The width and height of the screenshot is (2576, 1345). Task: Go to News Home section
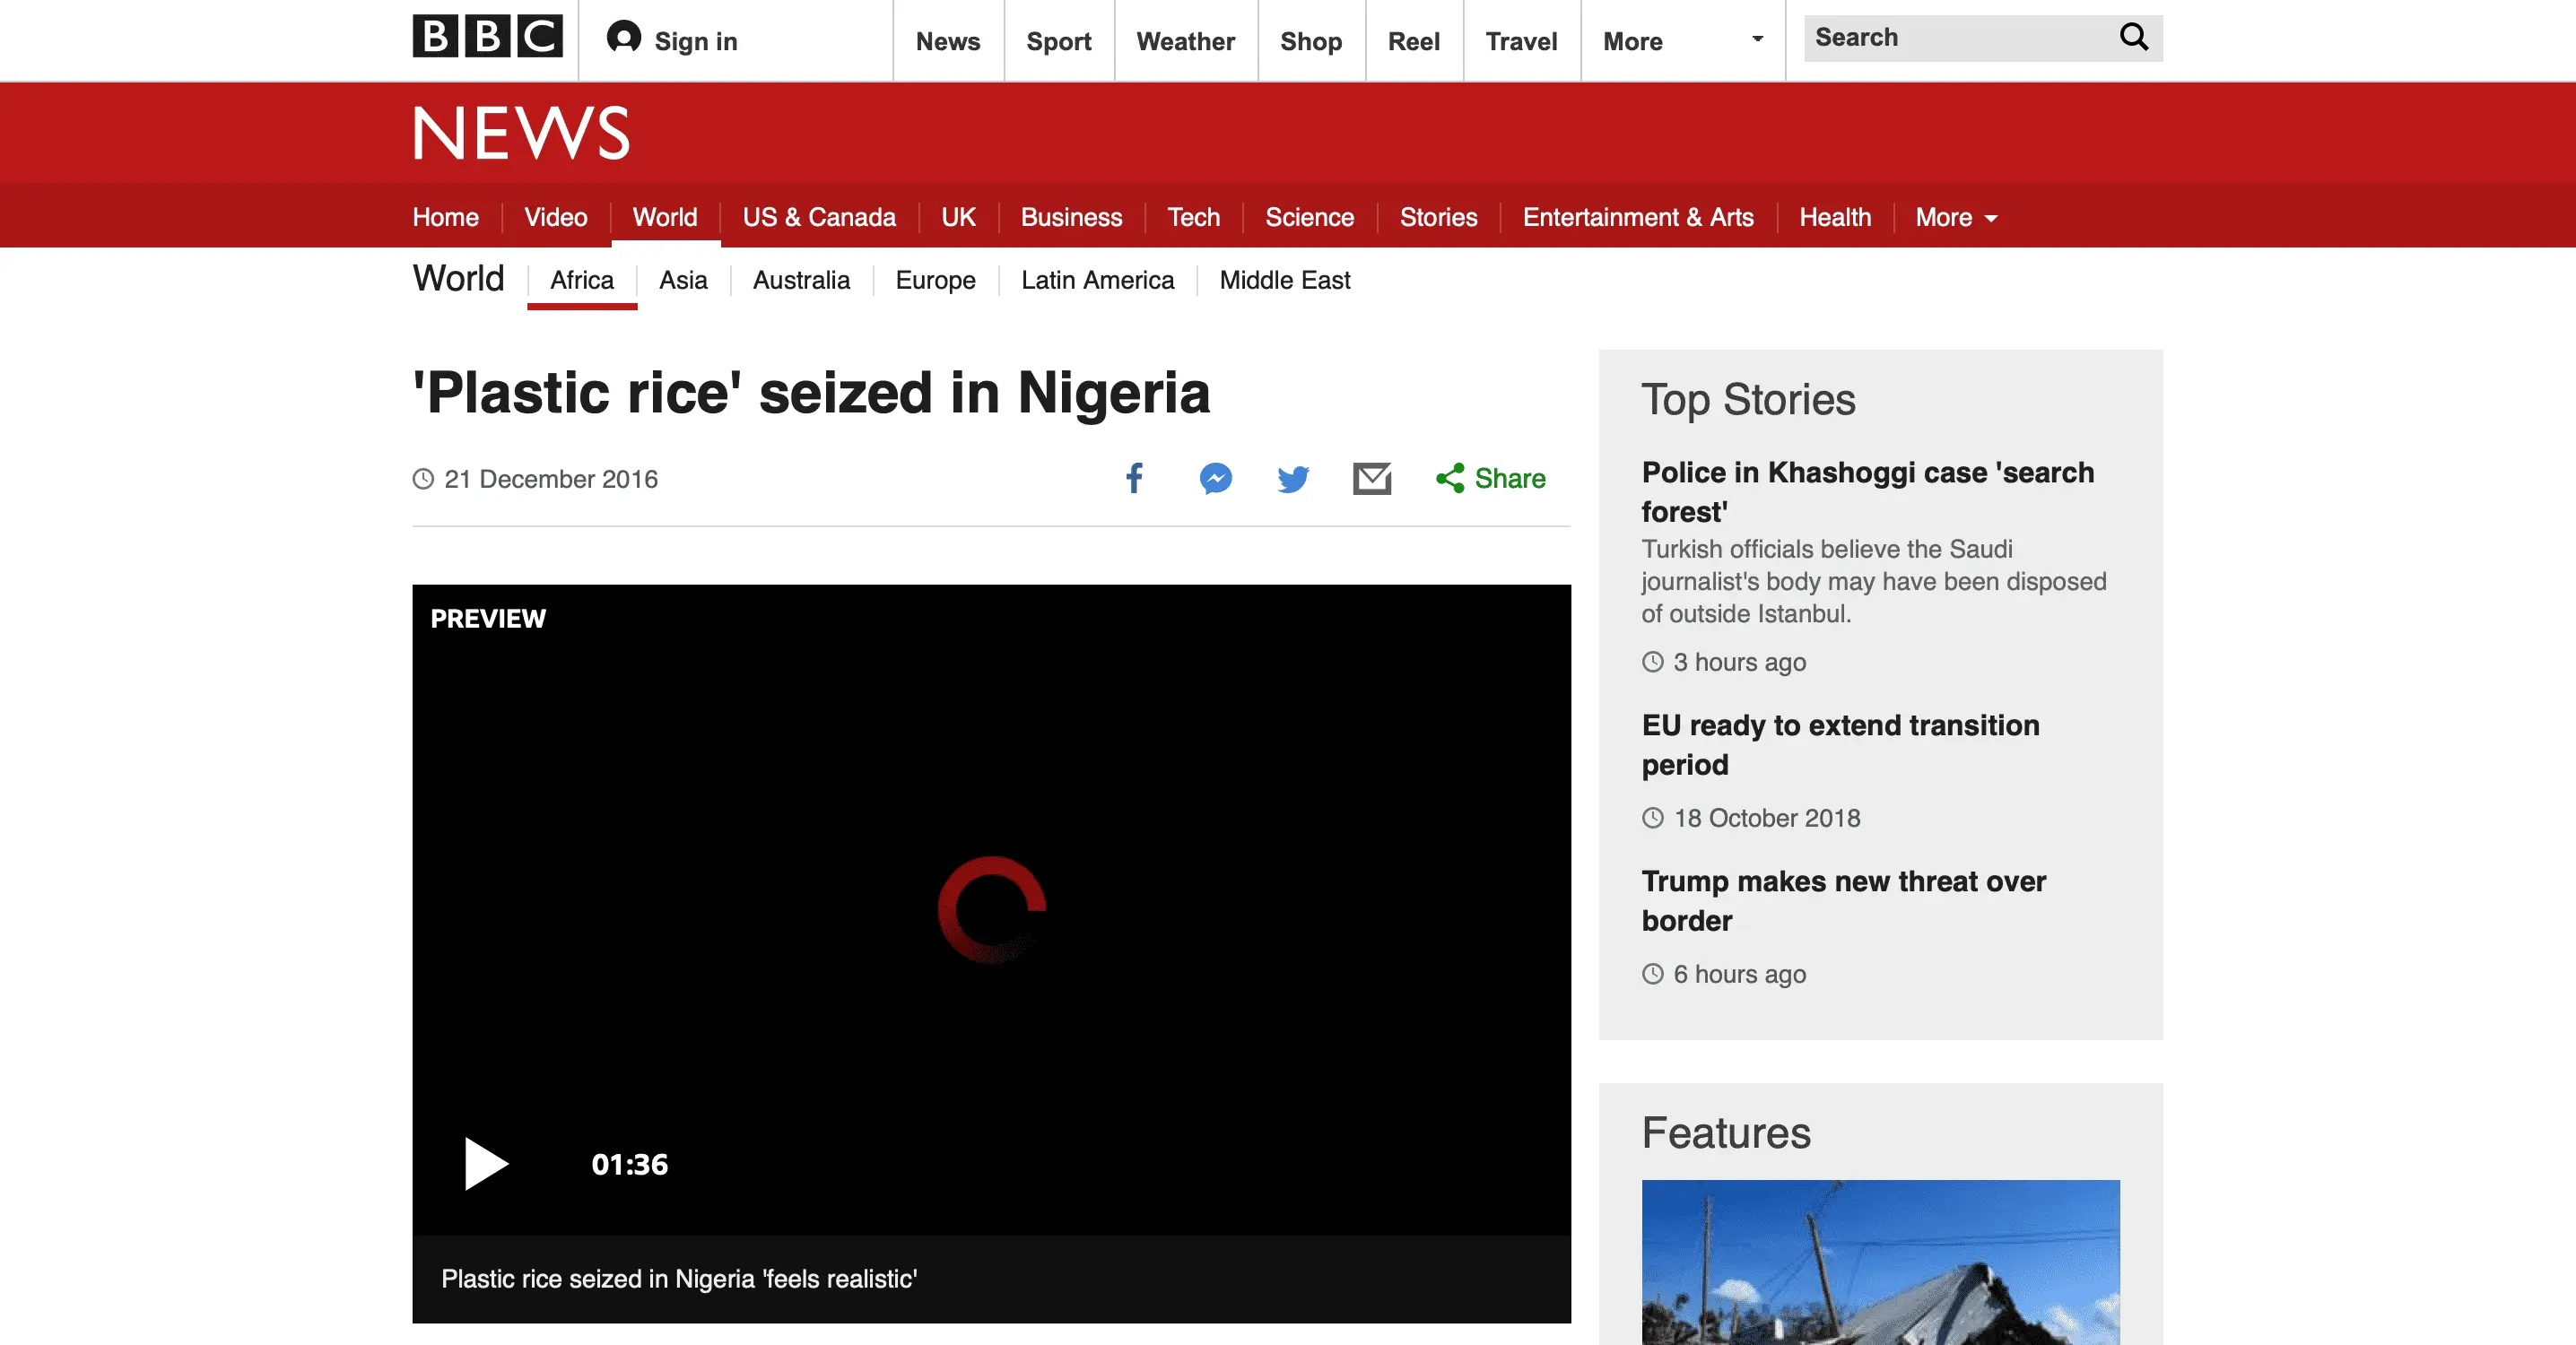point(445,217)
